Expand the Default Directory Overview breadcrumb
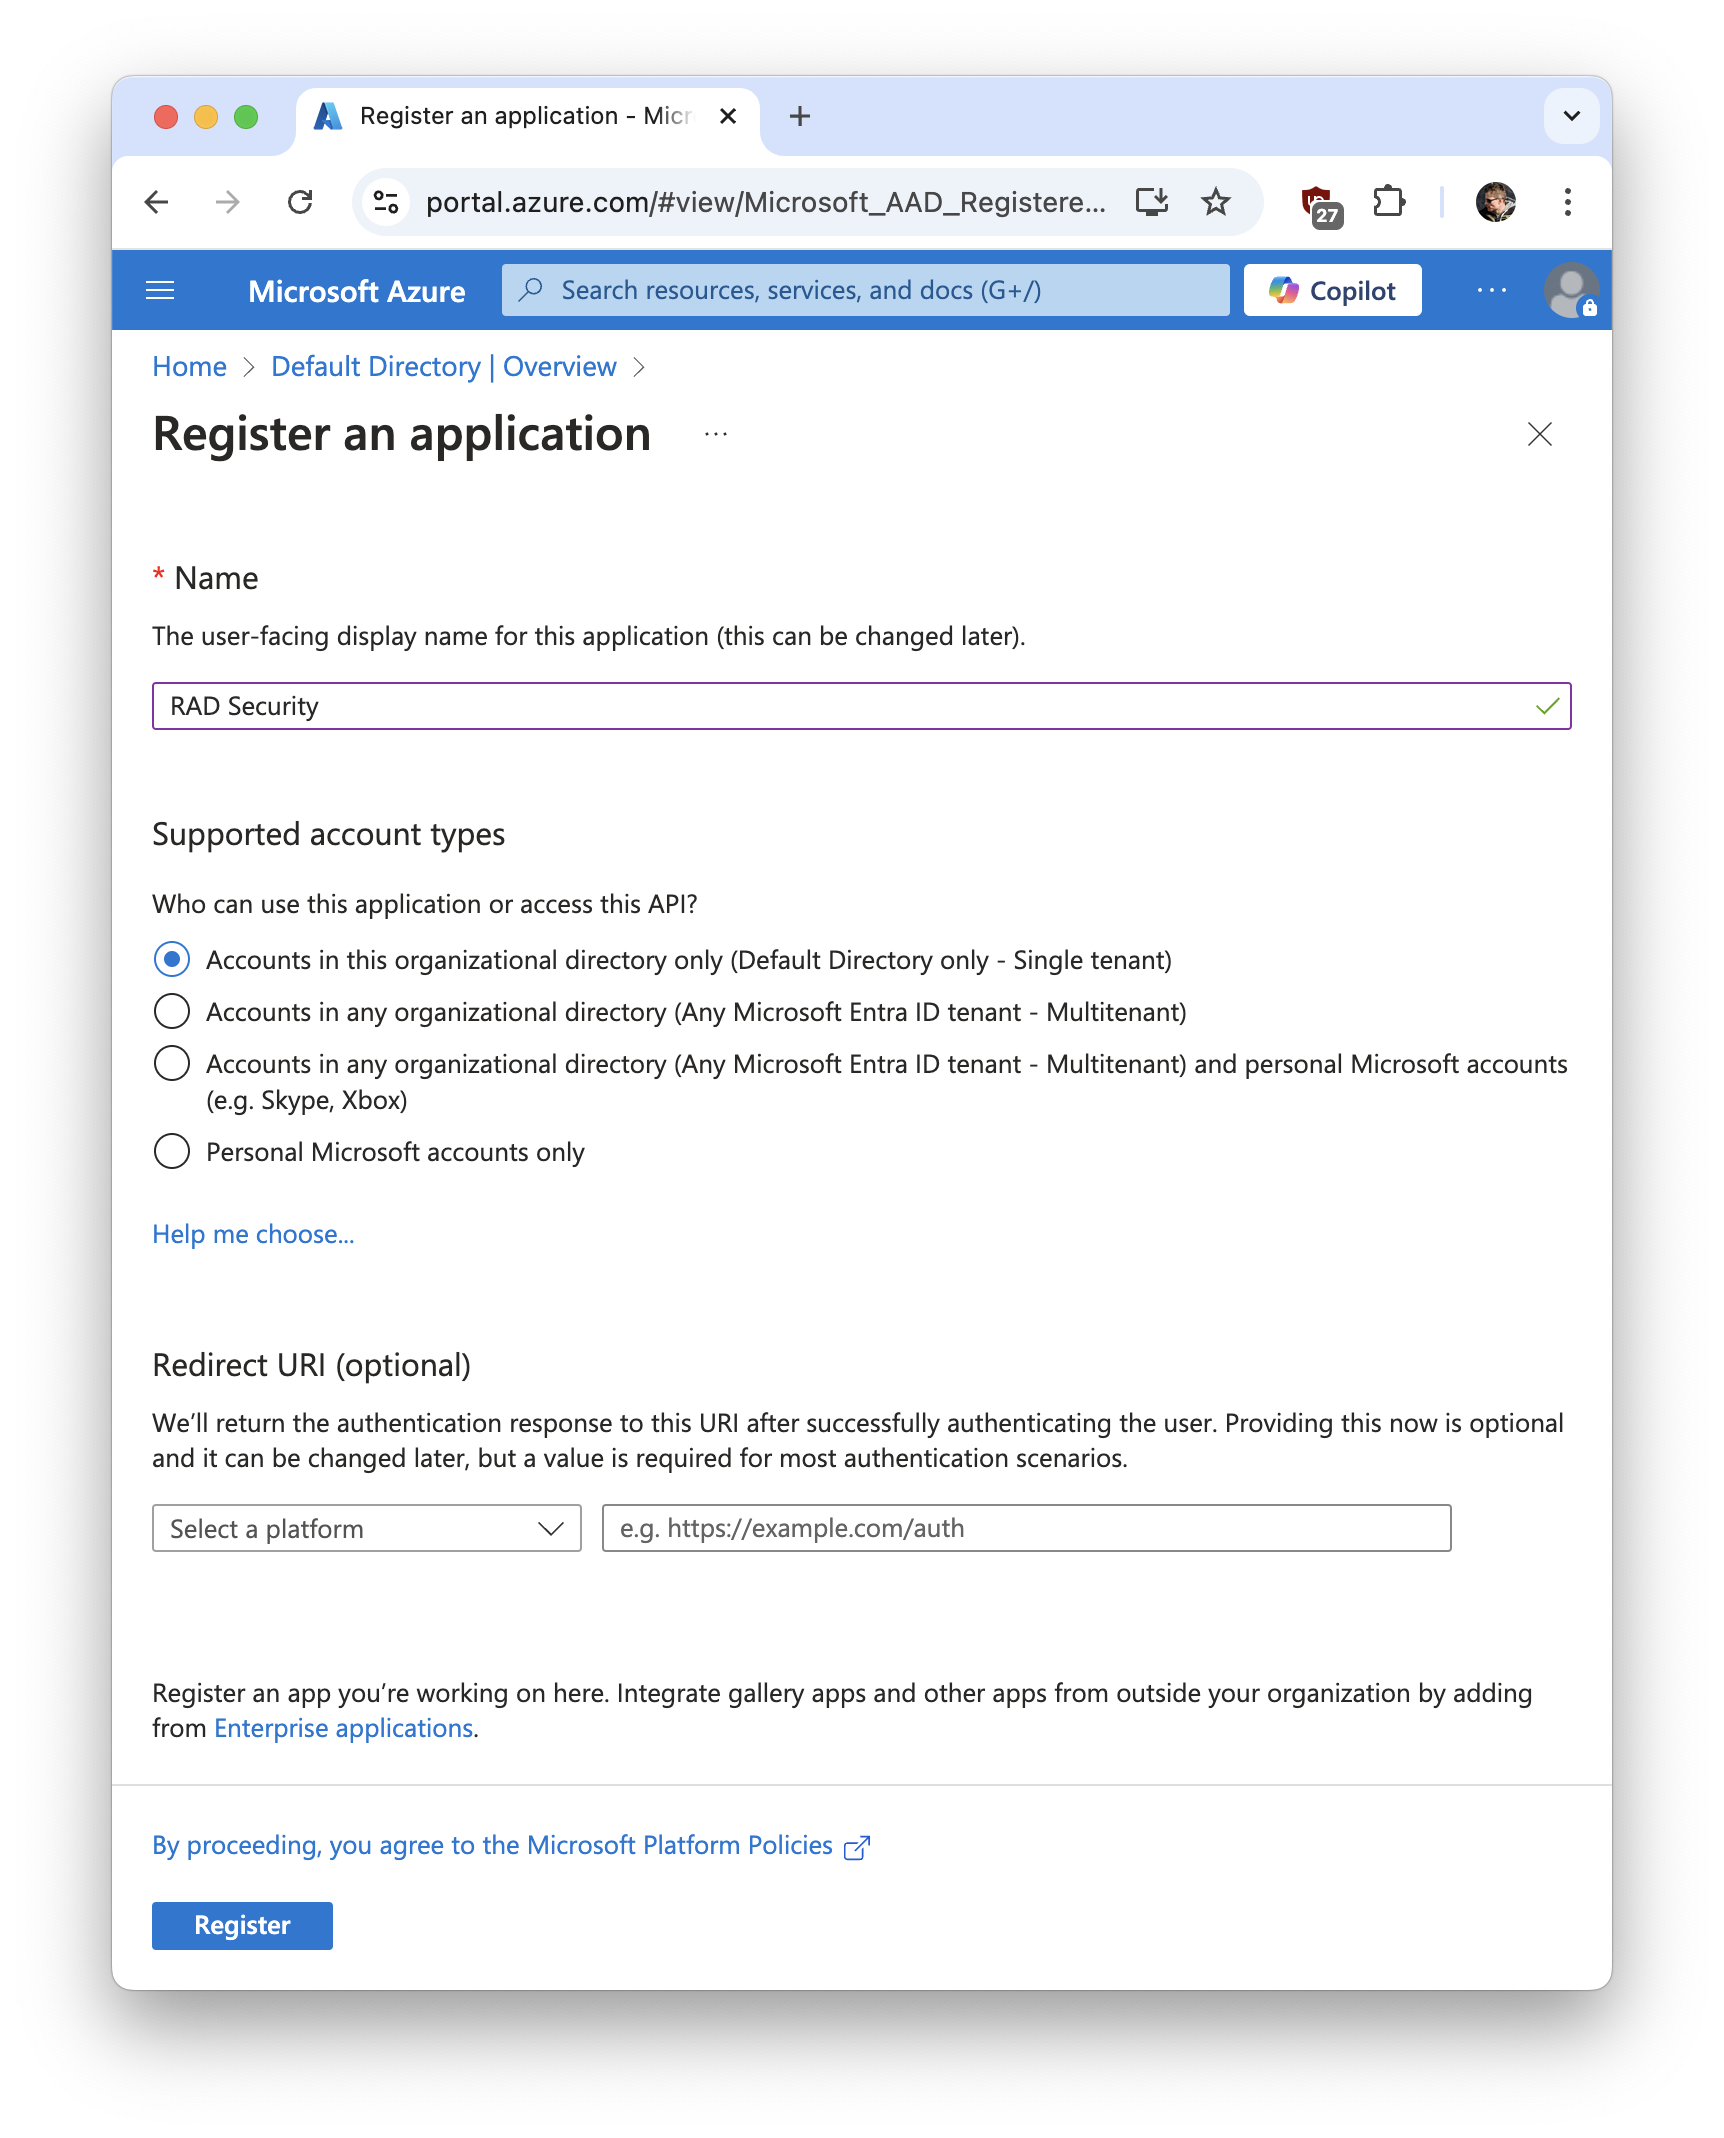The width and height of the screenshot is (1724, 2138). pyautogui.click(x=444, y=366)
